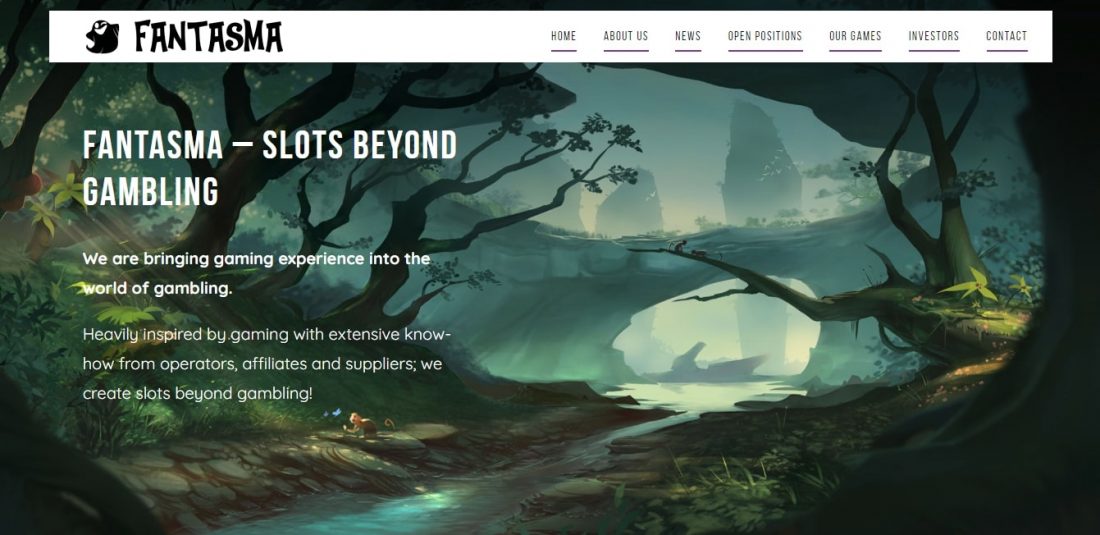Click the bold 'We are bringing gaming experience' tagline
The width and height of the screenshot is (1100, 535).
(257, 273)
